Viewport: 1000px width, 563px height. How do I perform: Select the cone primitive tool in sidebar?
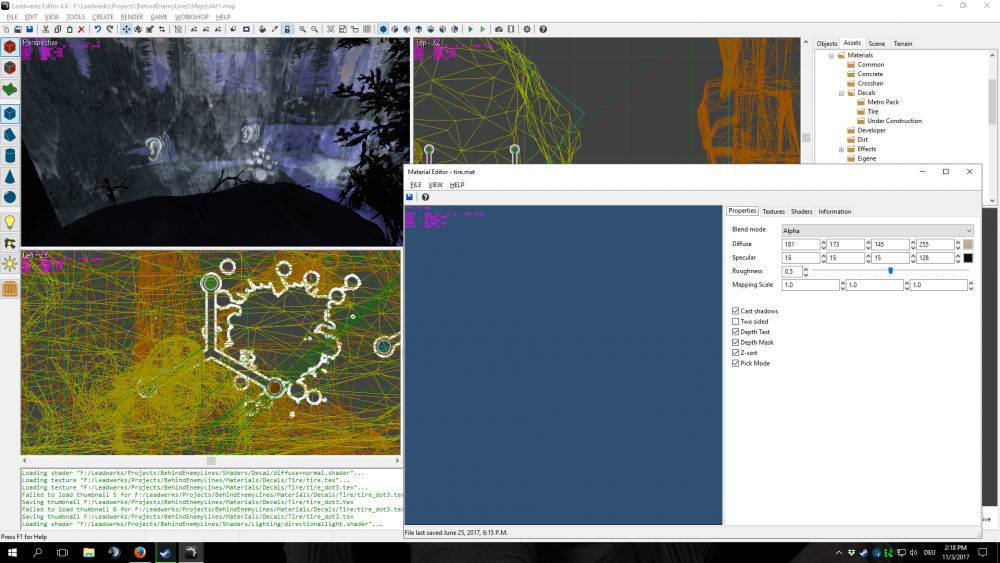tap(10, 177)
